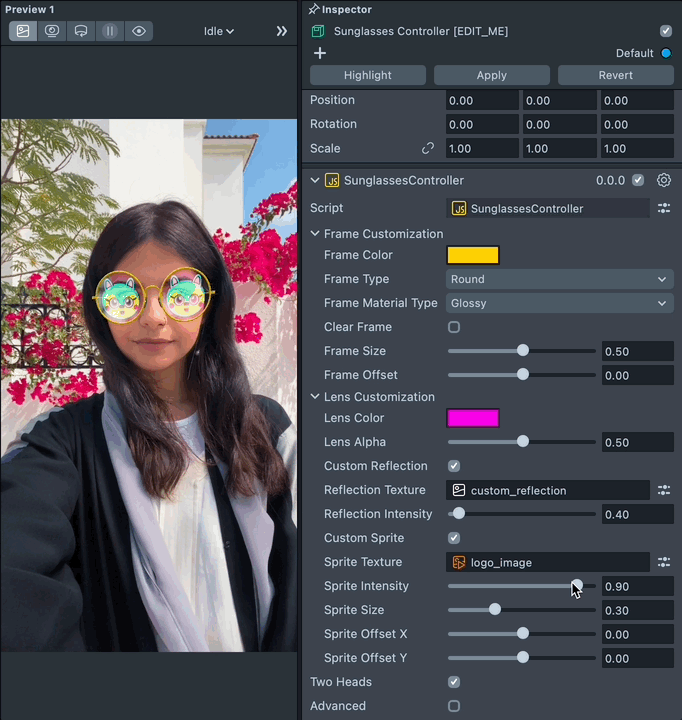Collapse the Lens Customization section
Image resolution: width=682 pixels, height=720 pixels.
(315, 397)
